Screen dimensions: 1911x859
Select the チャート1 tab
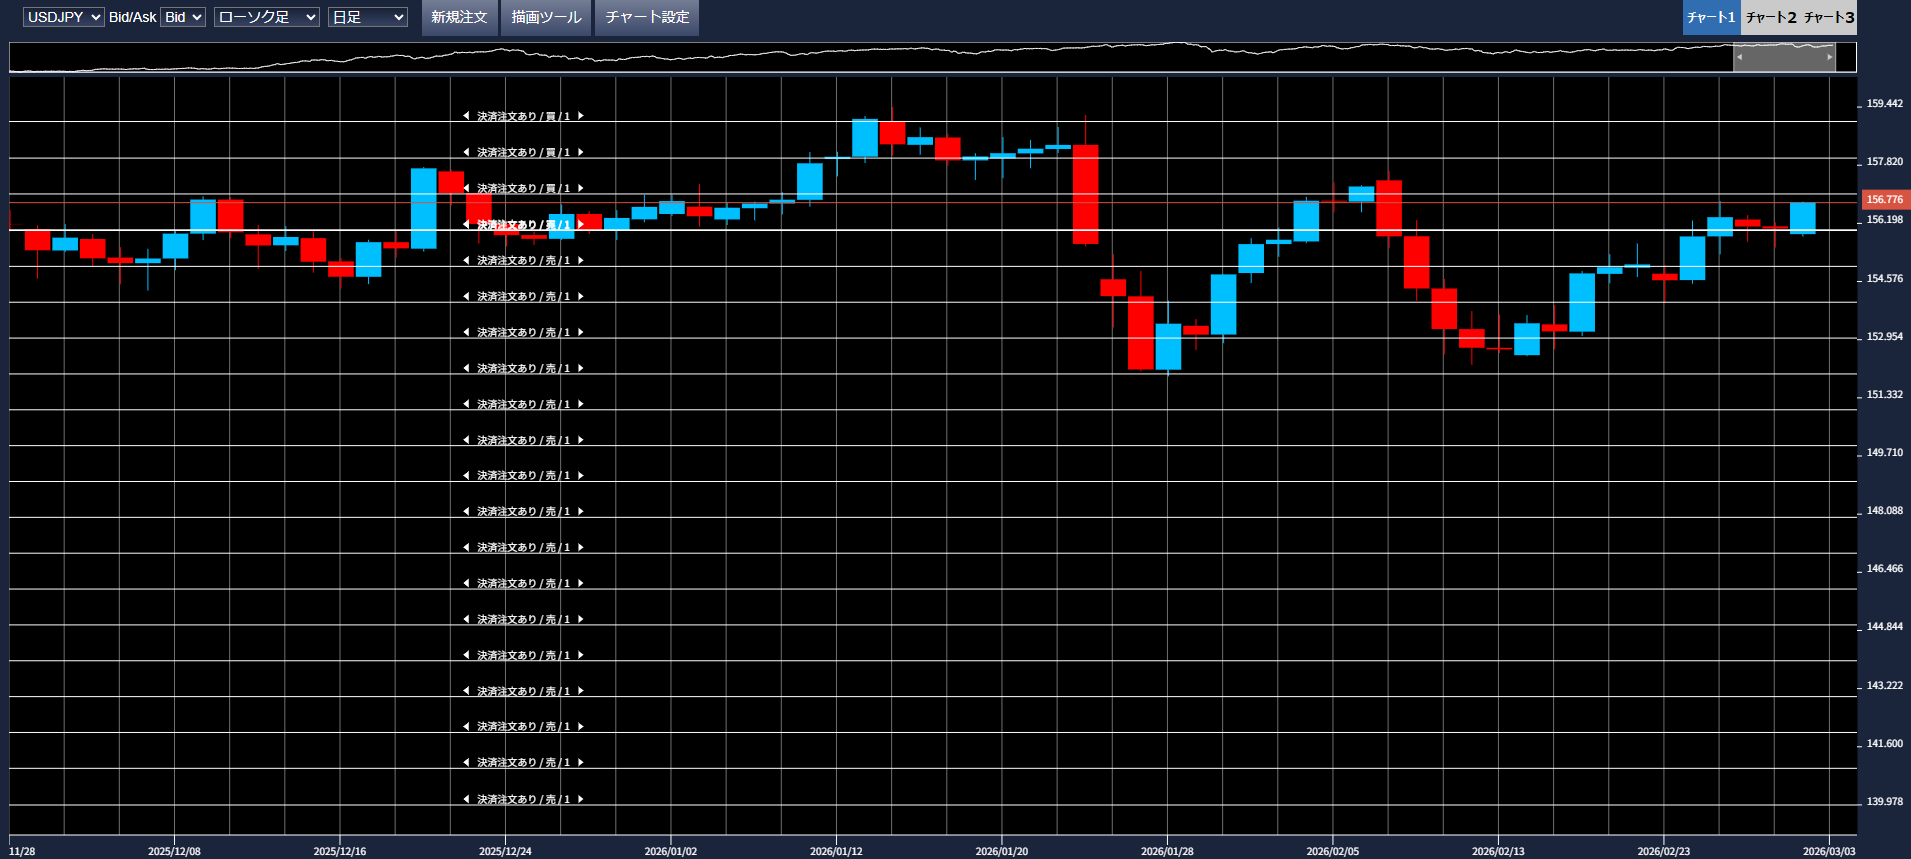pos(1711,17)
